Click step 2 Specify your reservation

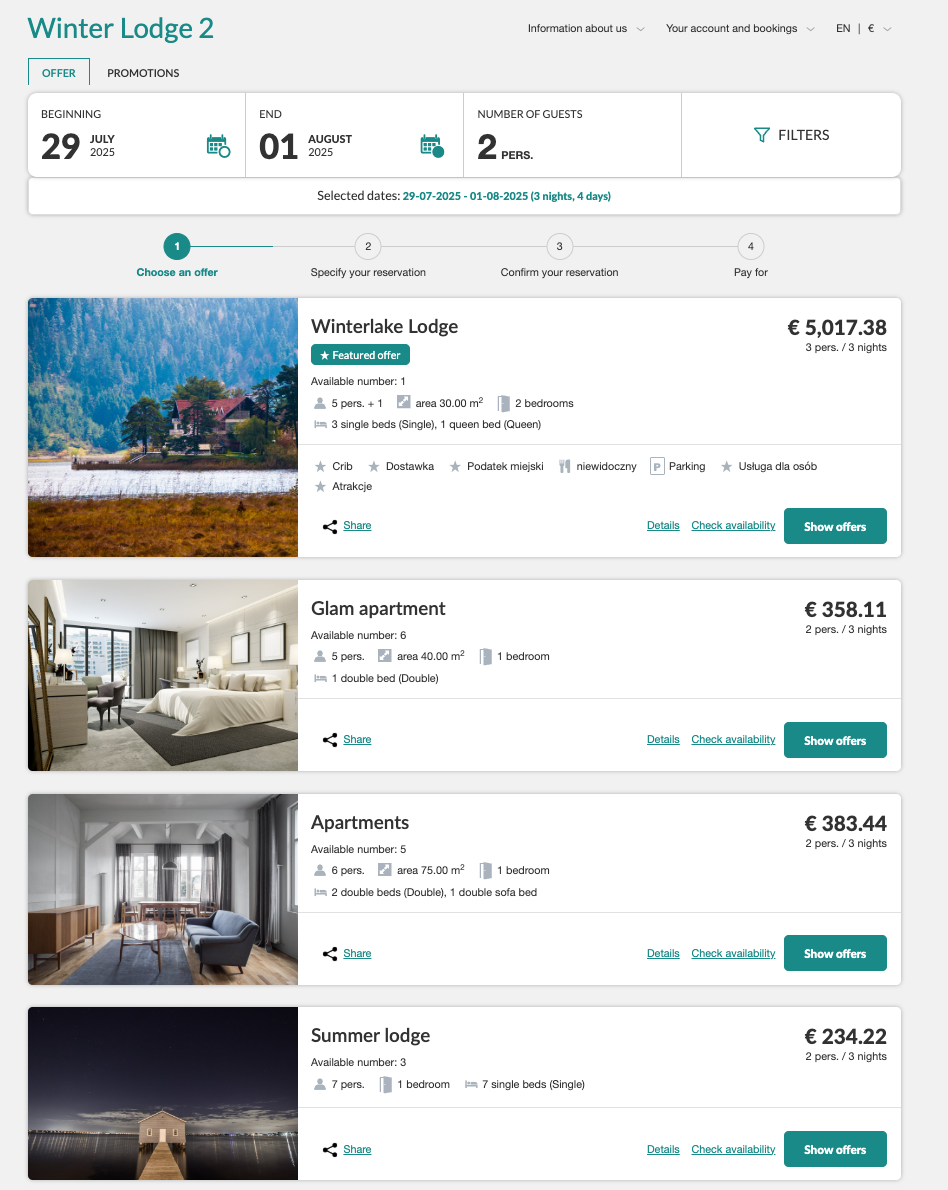368,247
